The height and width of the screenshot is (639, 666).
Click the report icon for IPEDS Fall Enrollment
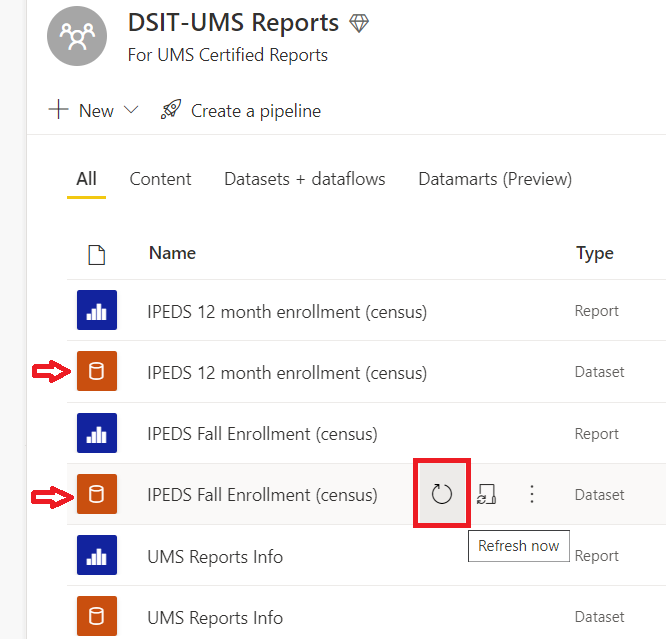(97, 433)
